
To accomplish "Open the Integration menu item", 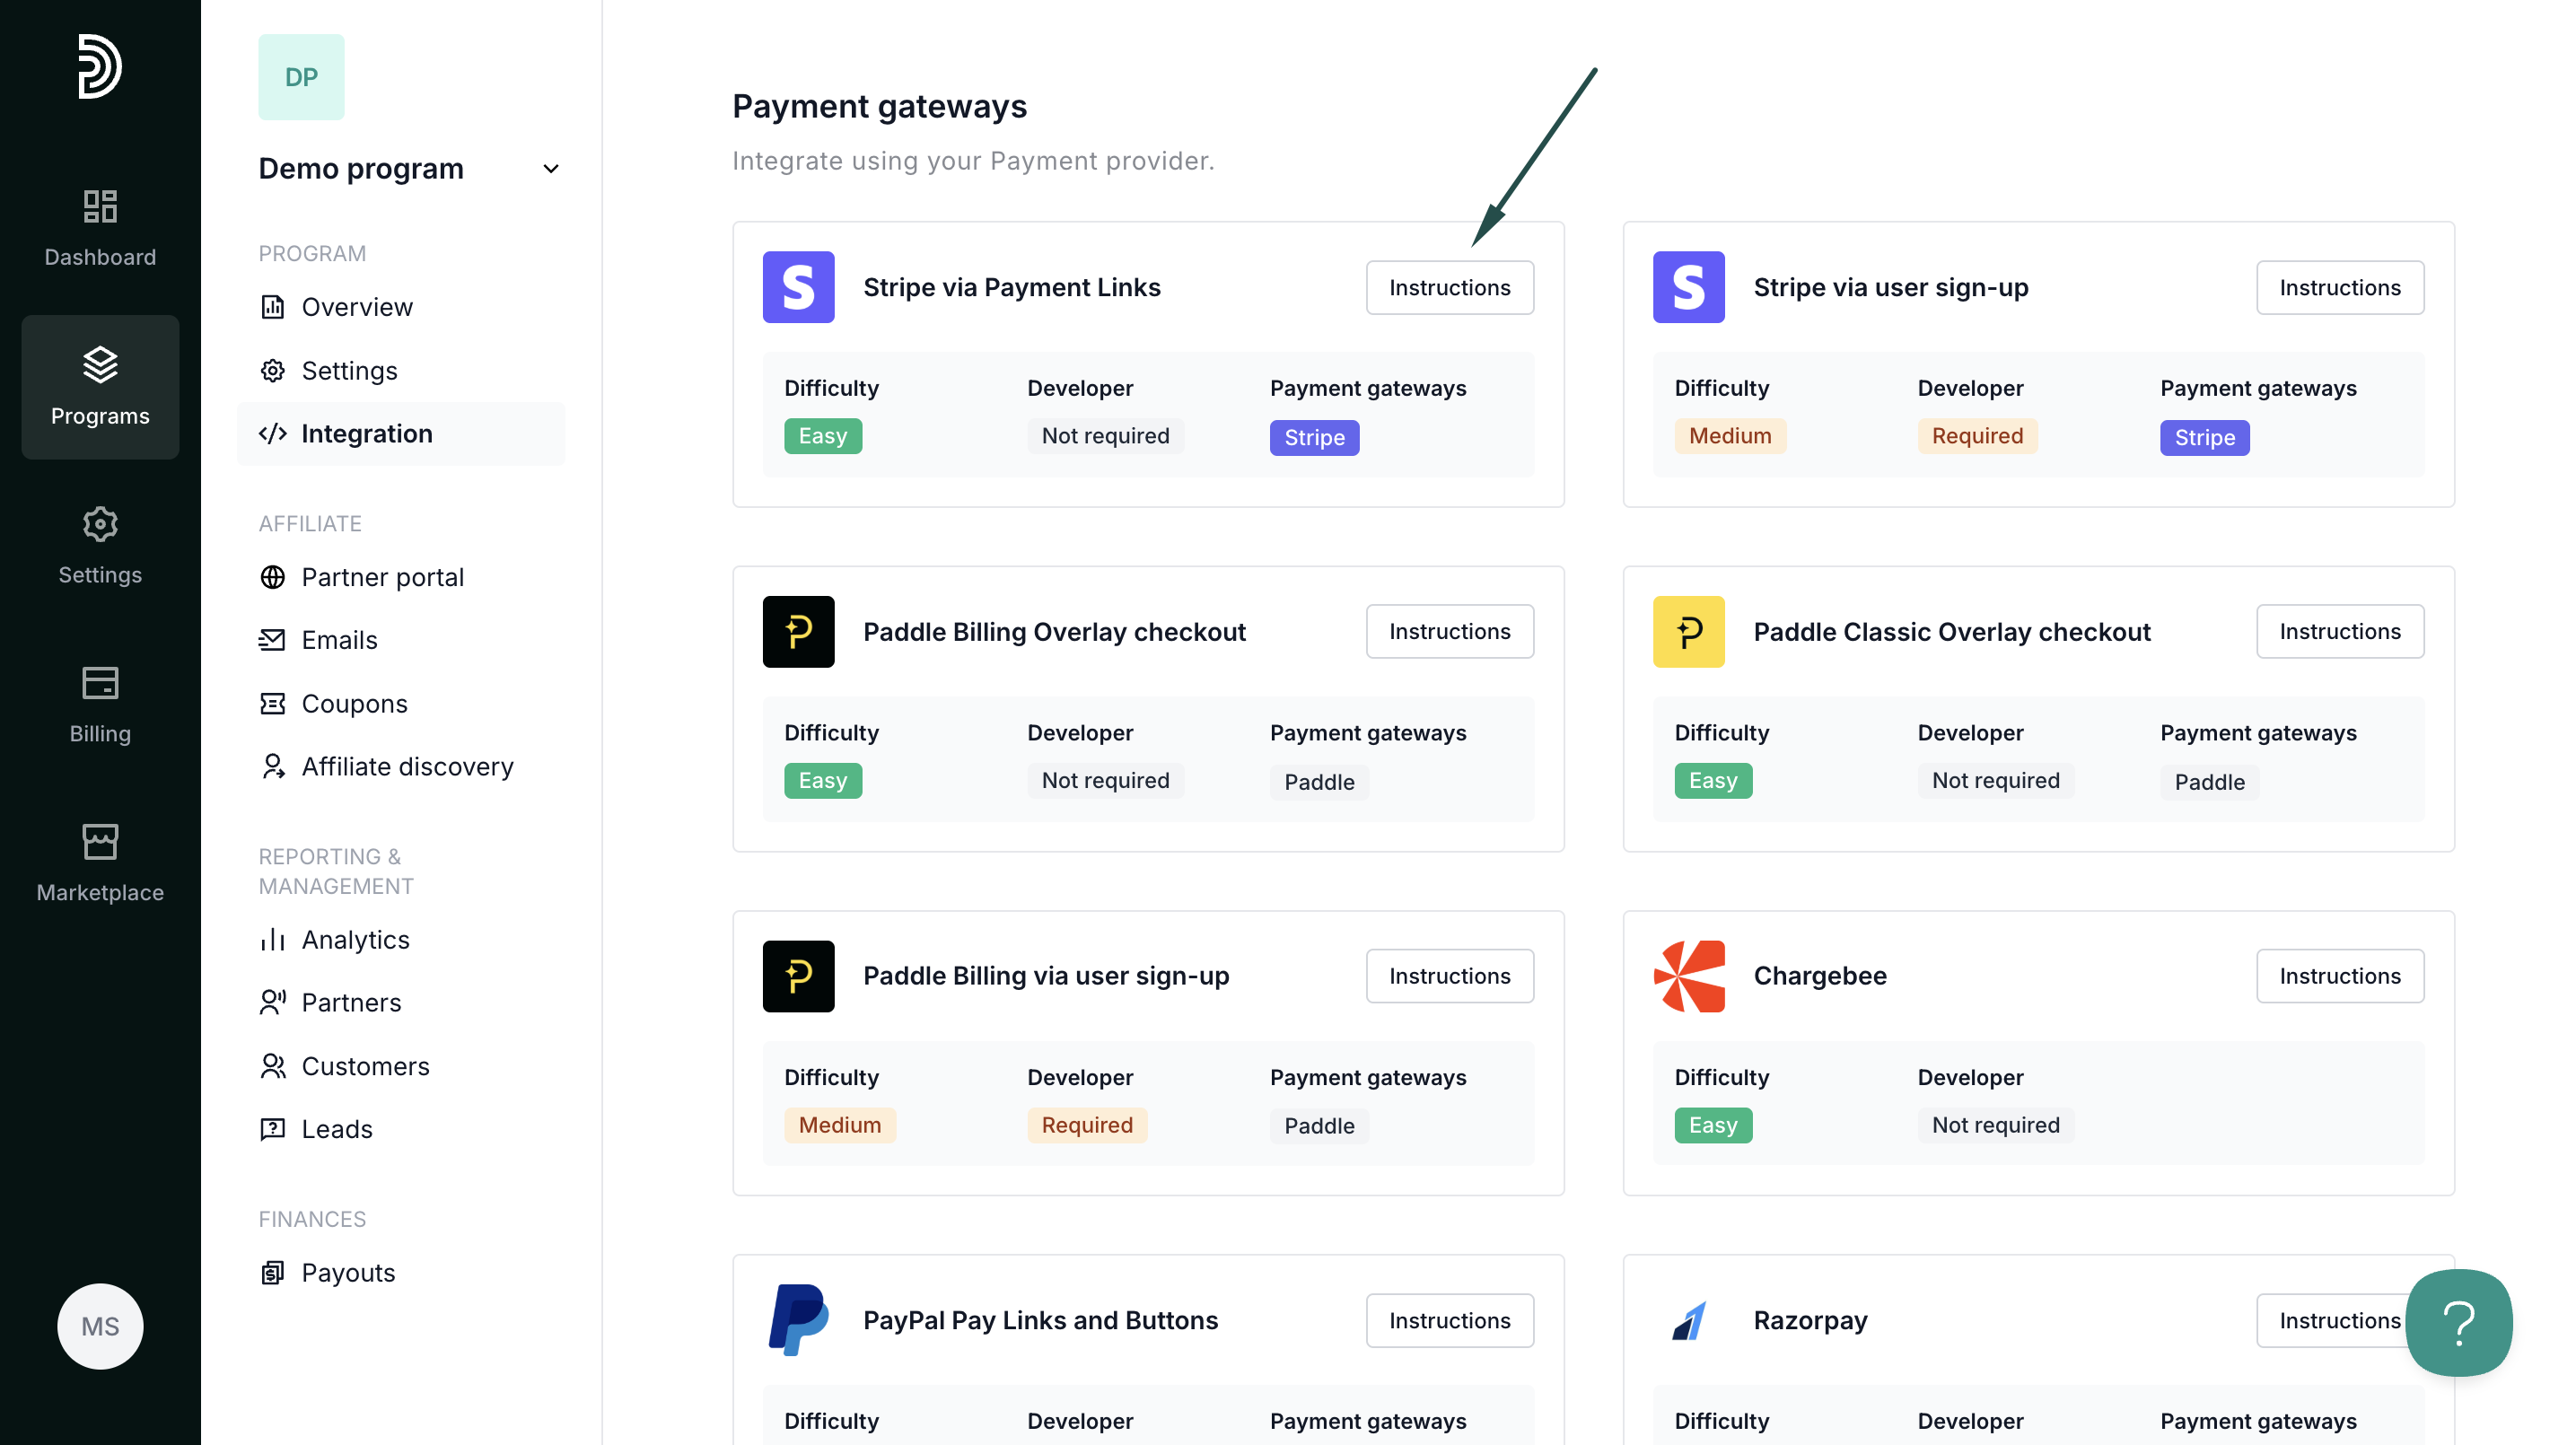I will (x=366, y=433).
